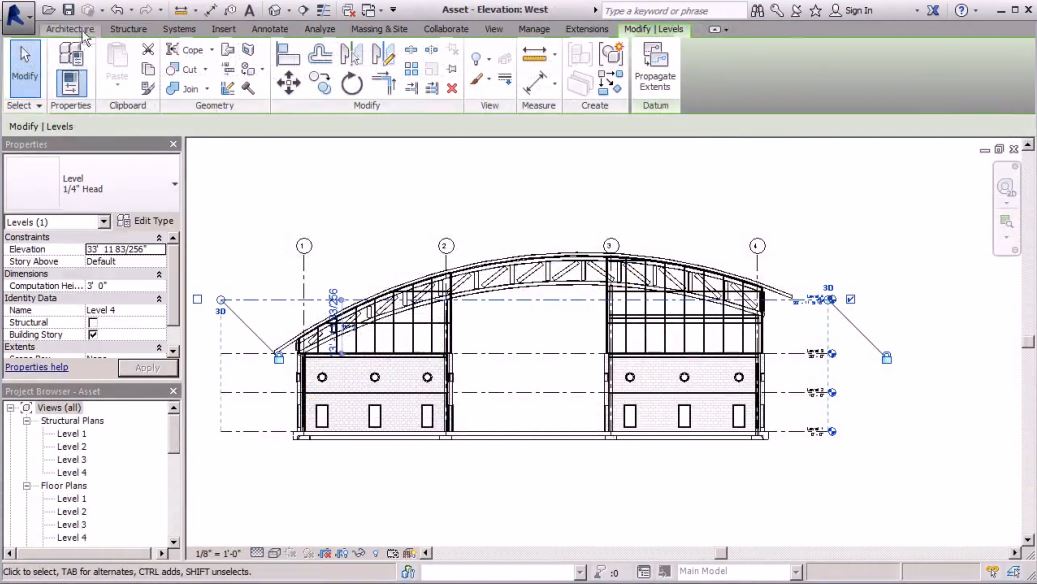
Task: Open Levels (1) filter dropdown
Action: (104, 222)
